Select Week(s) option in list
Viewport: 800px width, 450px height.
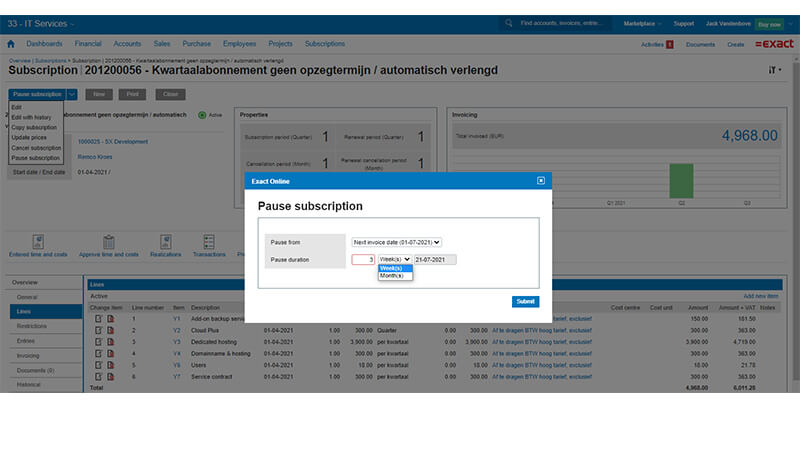coord(395,268)
